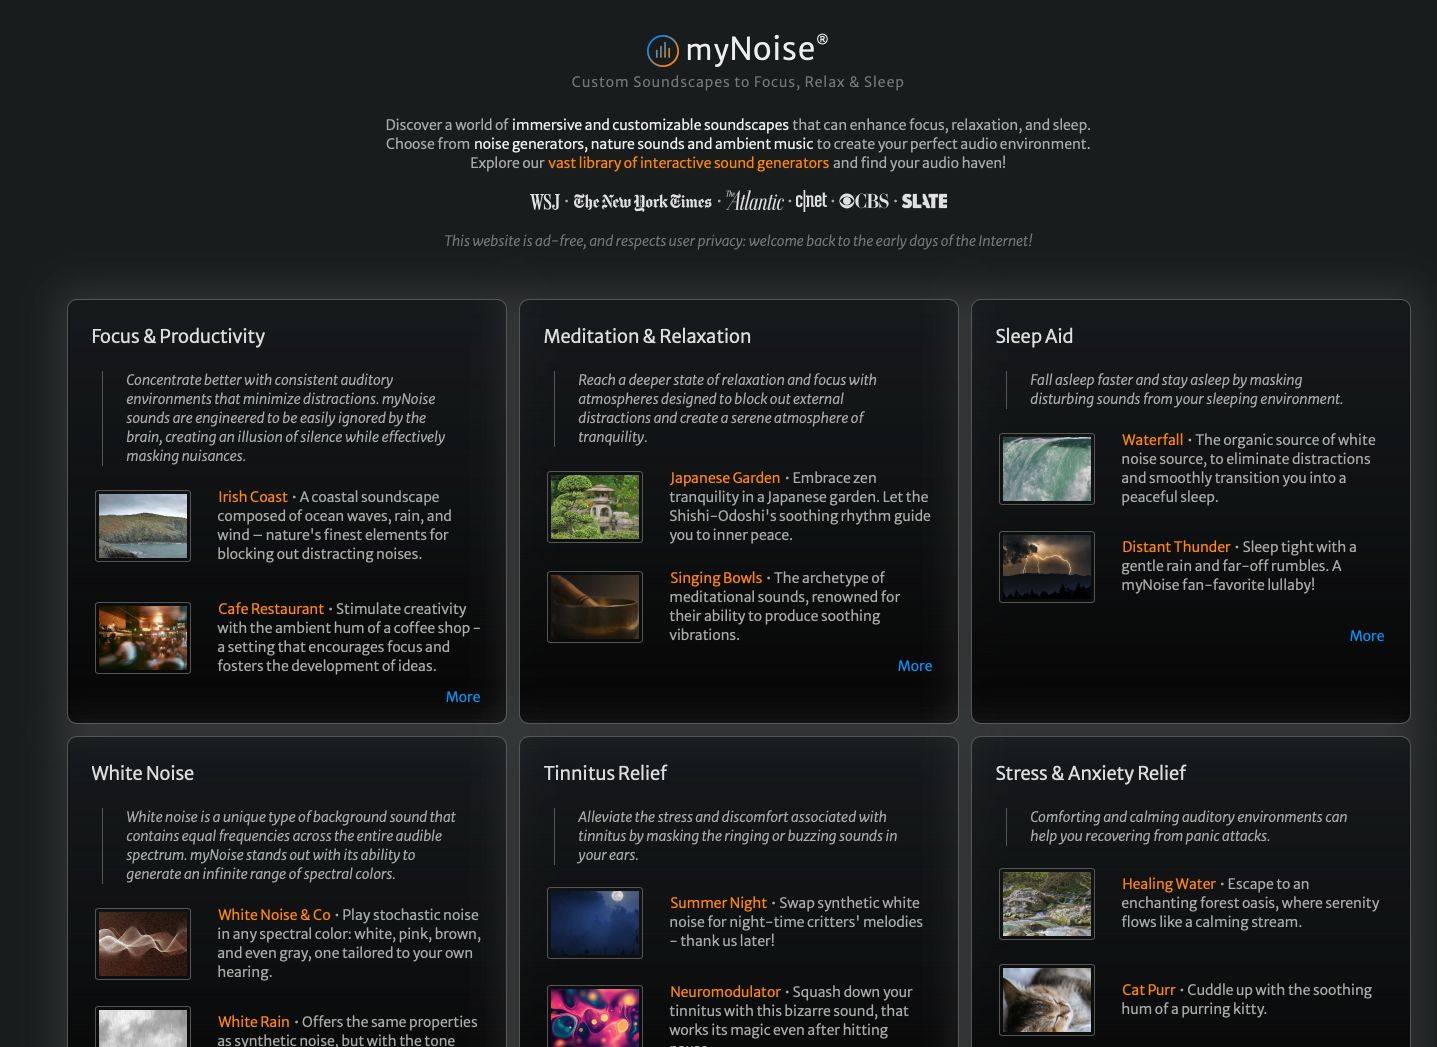
Task: Click the myNoise title text
Action: tap(757, 49)
